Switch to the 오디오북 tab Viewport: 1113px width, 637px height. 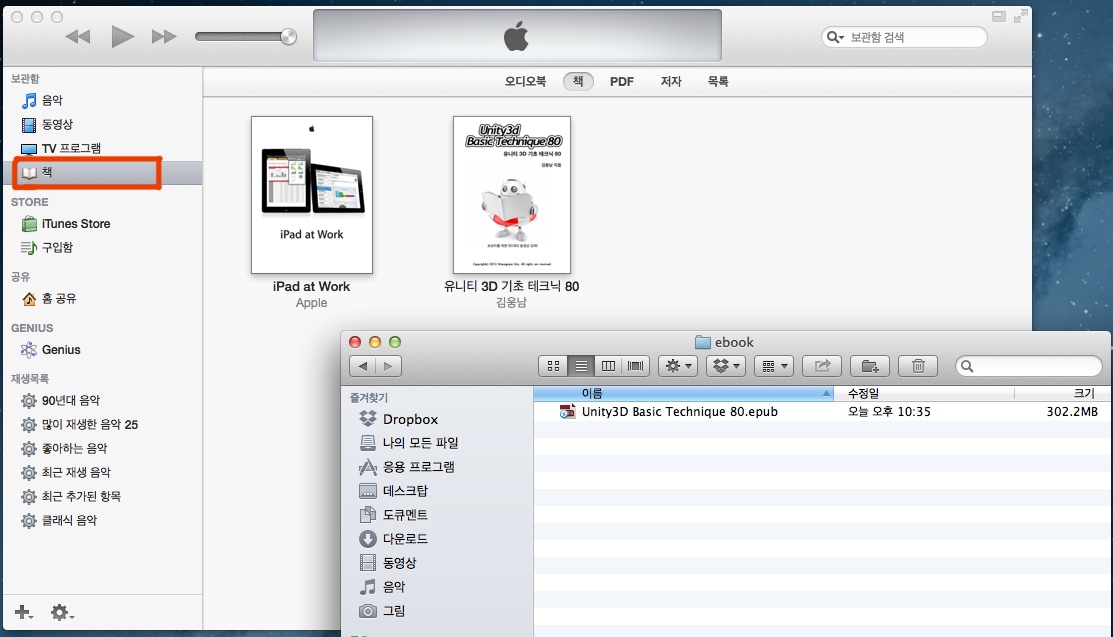click(525, 82)
